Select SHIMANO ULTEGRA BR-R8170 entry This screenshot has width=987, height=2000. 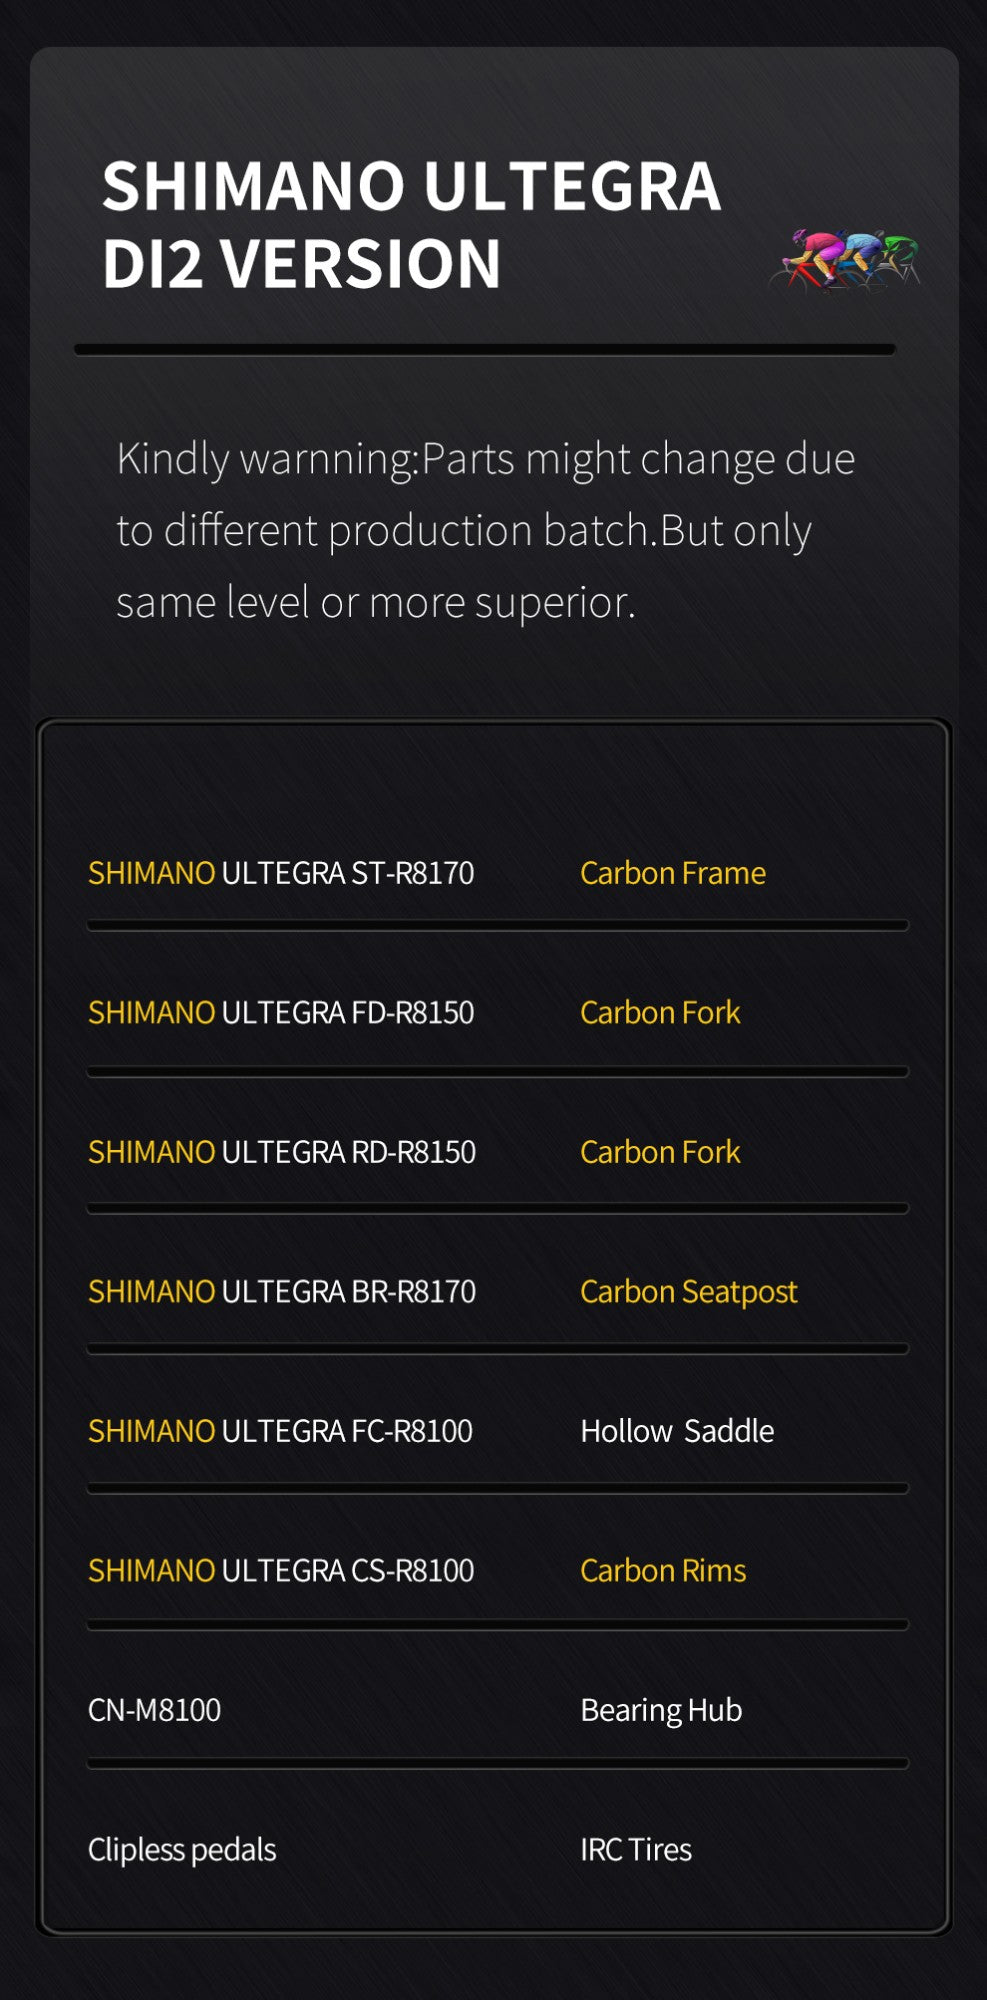[282, 1292]
